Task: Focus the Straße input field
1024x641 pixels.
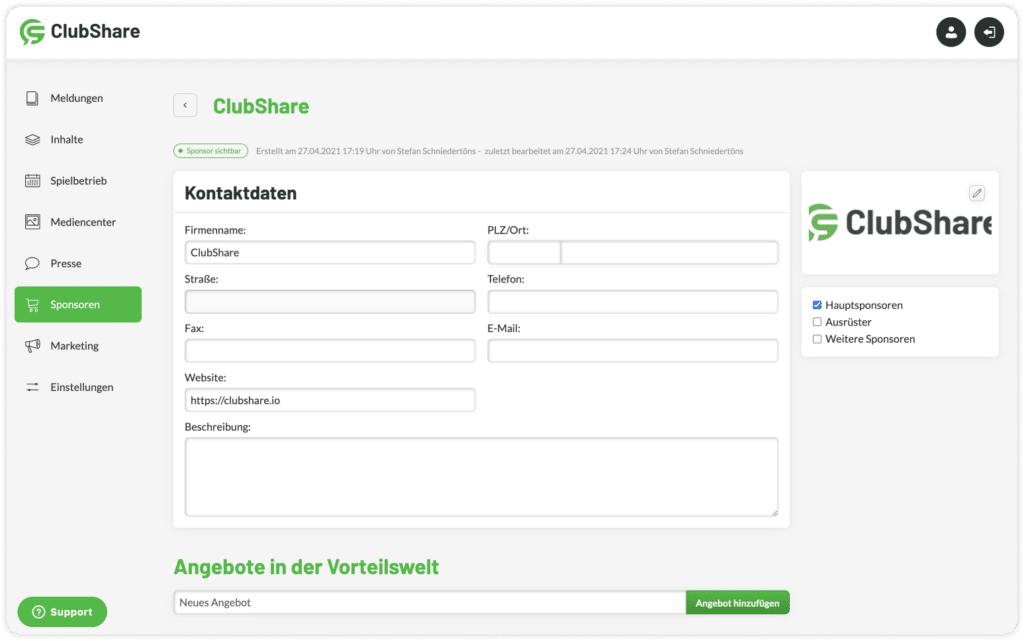Action: pyautogui.click(x=330, y=302)
